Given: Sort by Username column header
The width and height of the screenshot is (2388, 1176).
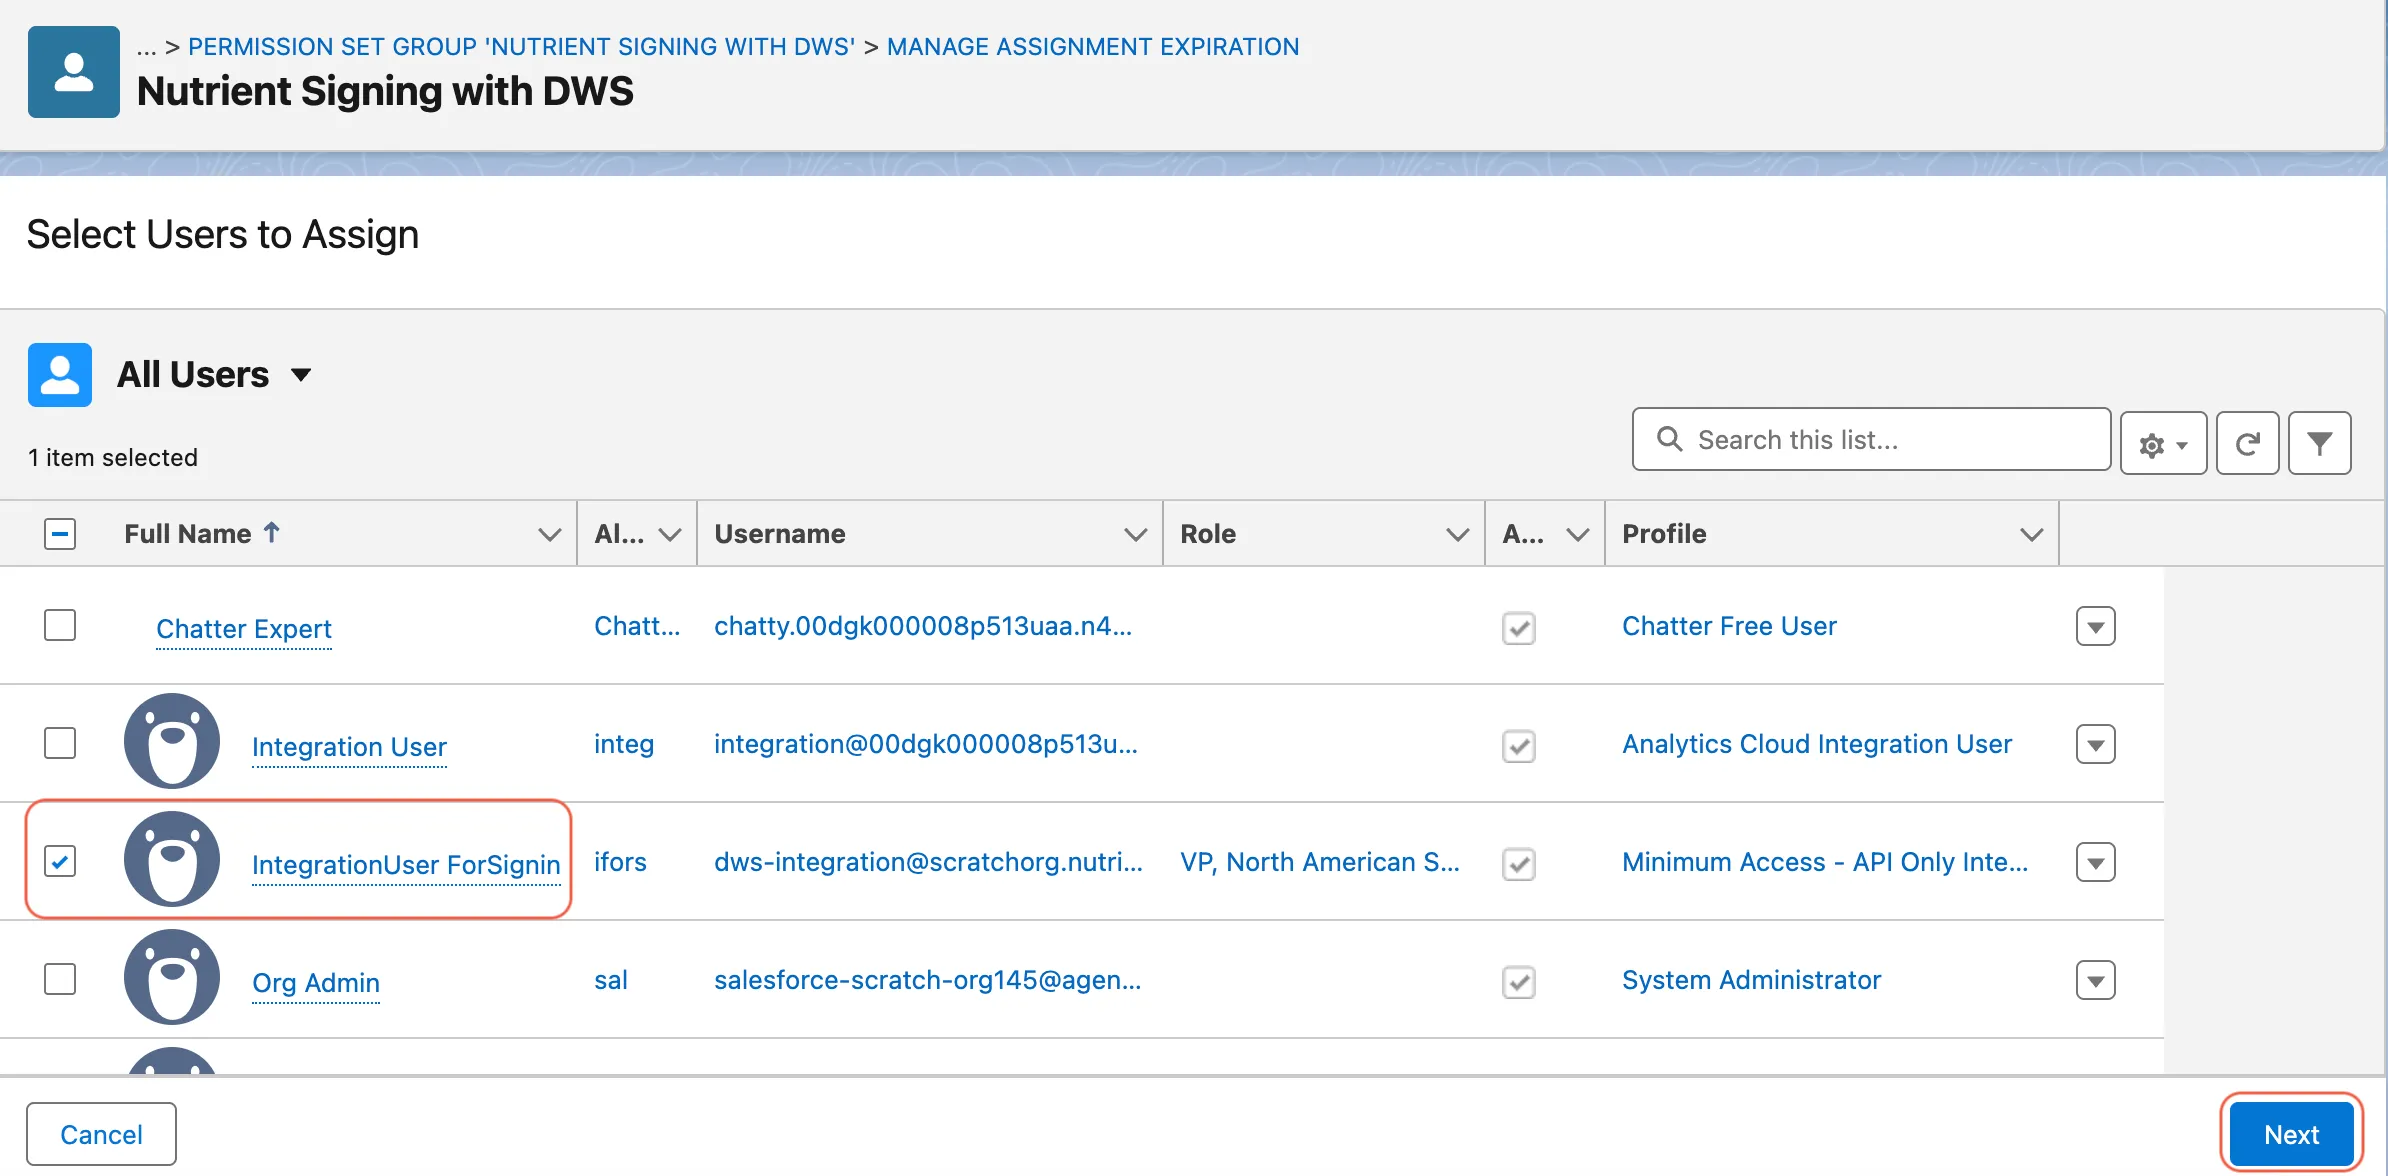Looking at the screenshot, I should (x=780, y=534).
